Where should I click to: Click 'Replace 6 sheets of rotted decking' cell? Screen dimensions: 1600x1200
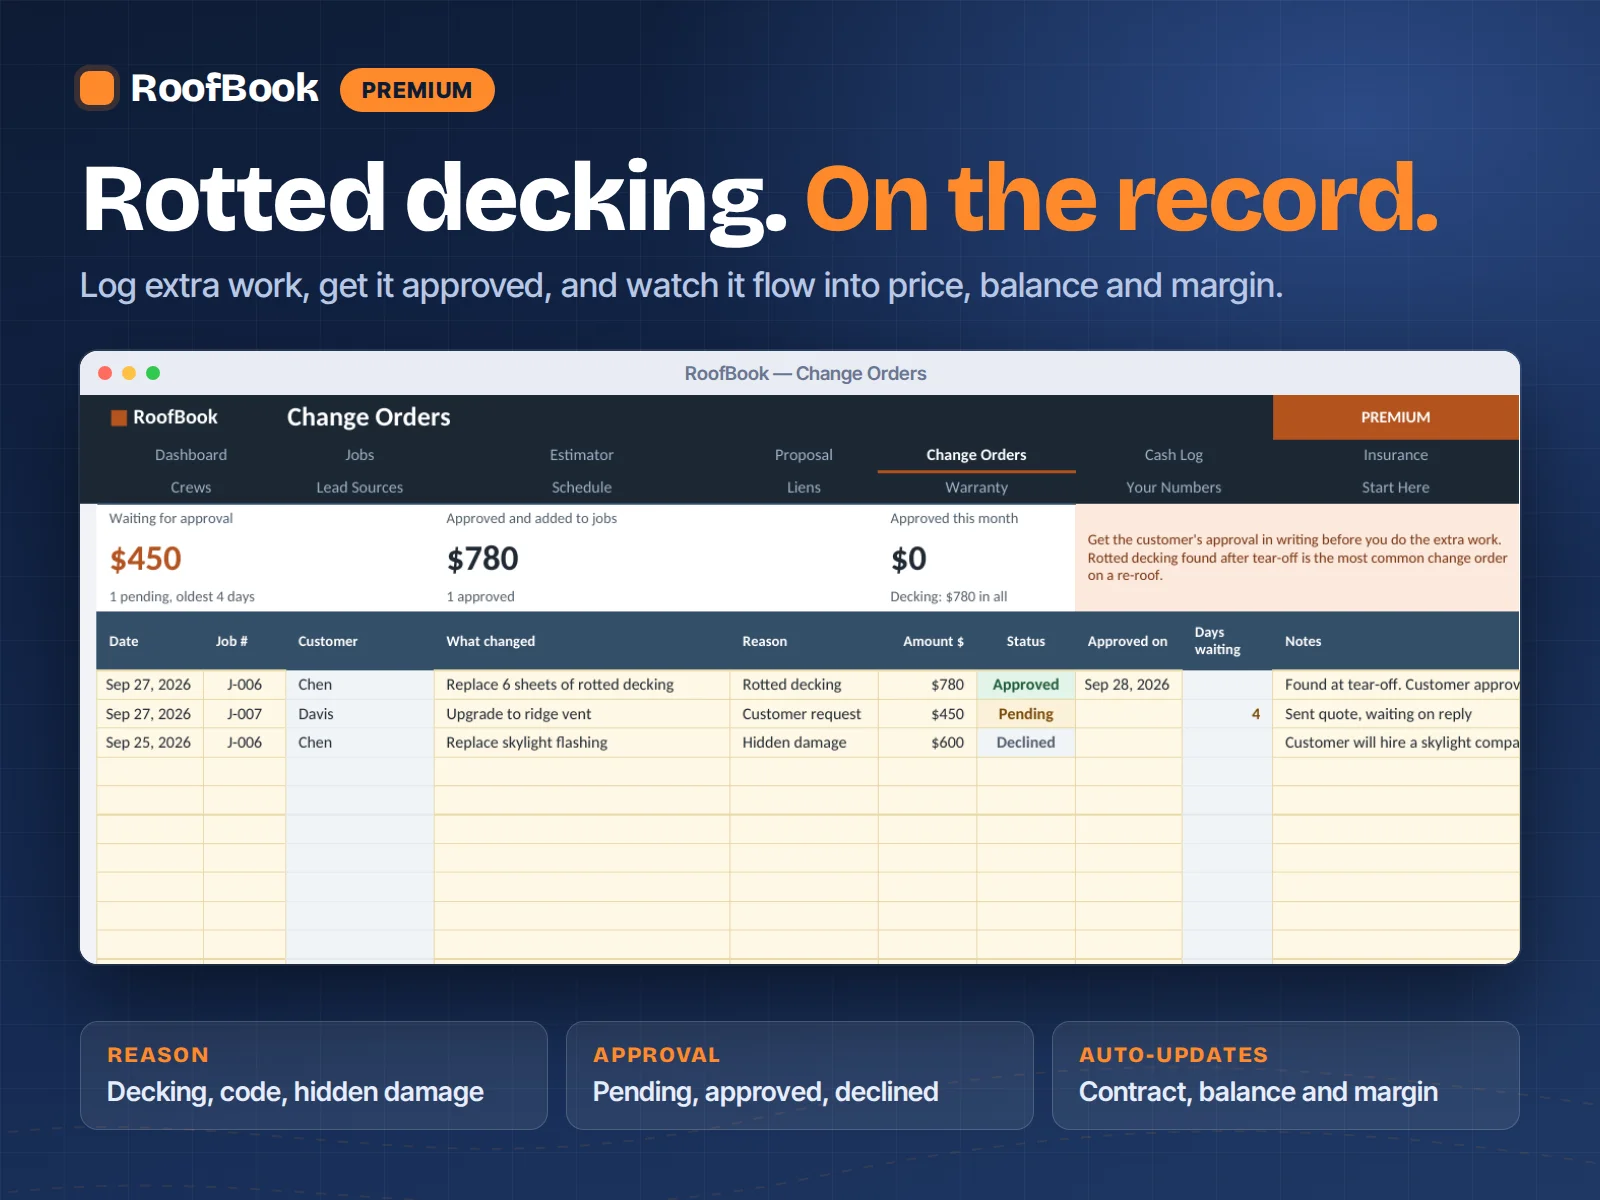point(581,685)
